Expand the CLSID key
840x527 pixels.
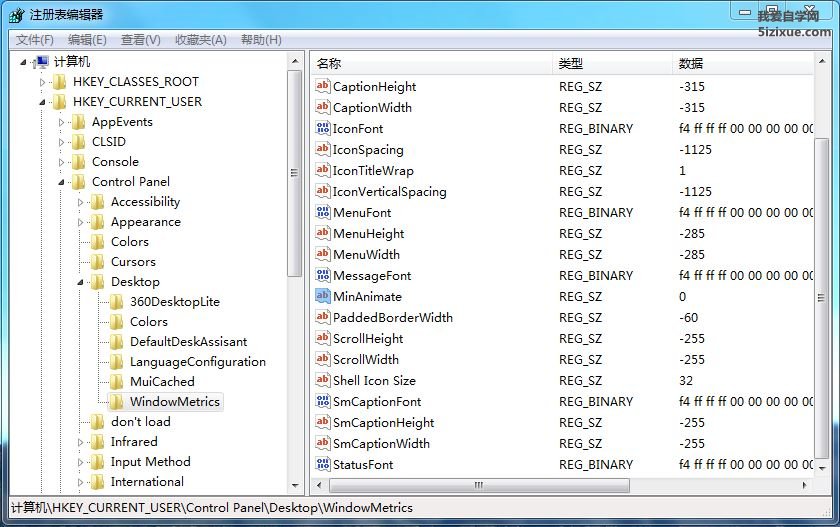[61, 142]
